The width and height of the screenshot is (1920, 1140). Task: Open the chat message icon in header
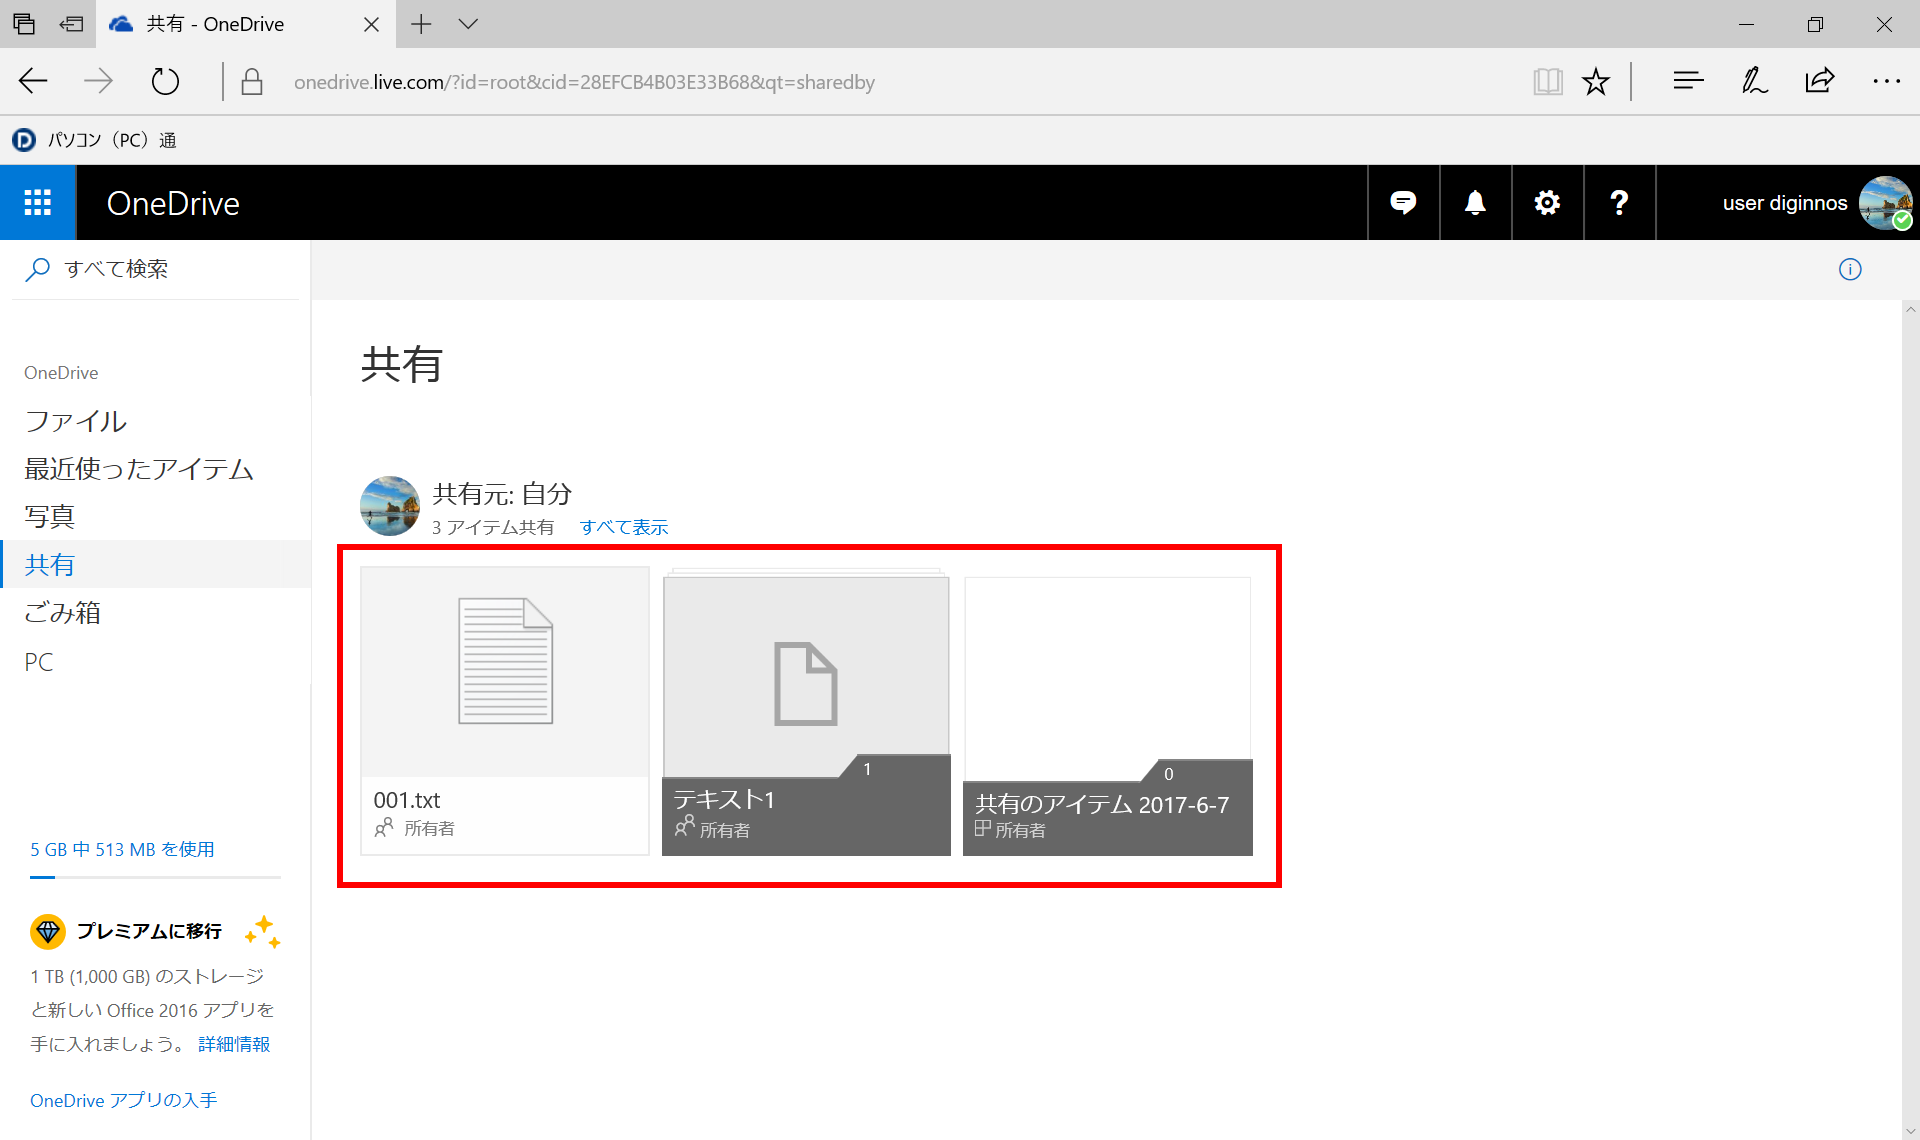click(1403, 203)
